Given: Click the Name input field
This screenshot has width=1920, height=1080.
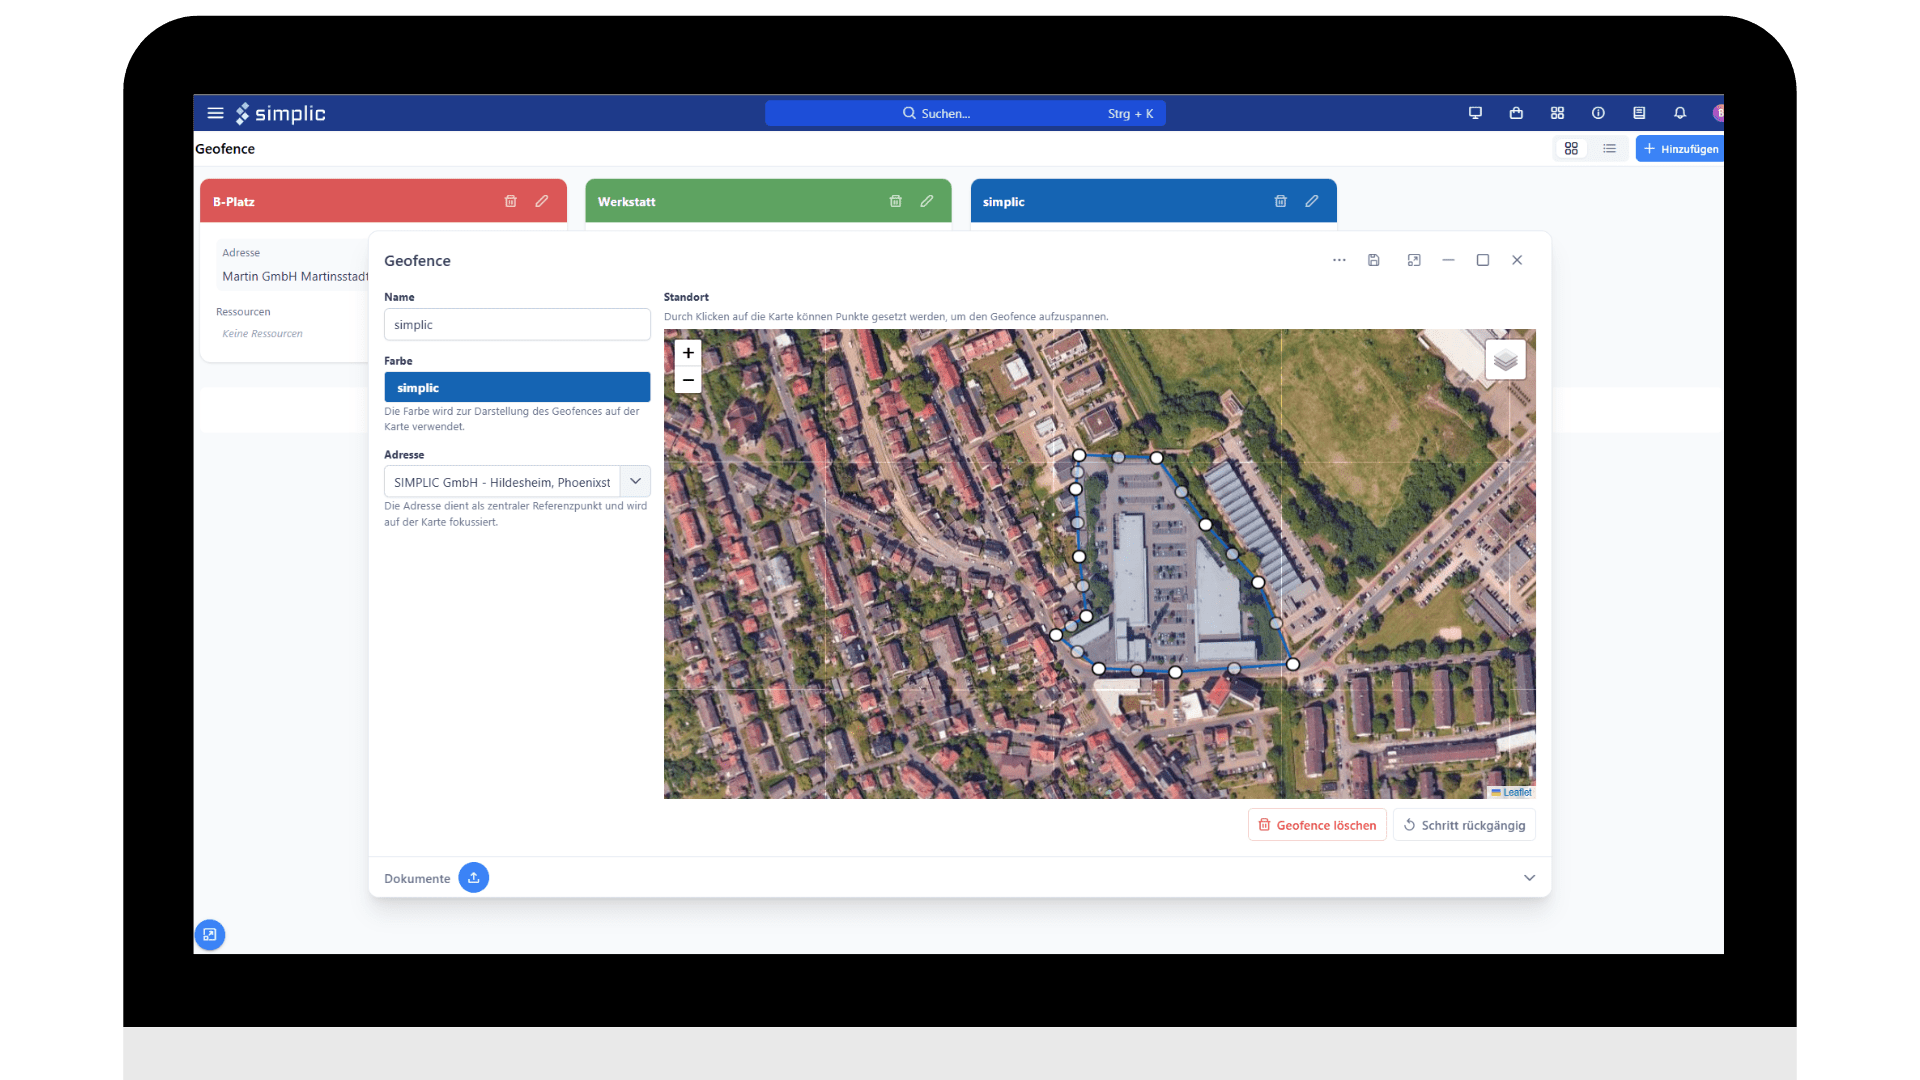Looking at the screenshot, I should point(517,325).
